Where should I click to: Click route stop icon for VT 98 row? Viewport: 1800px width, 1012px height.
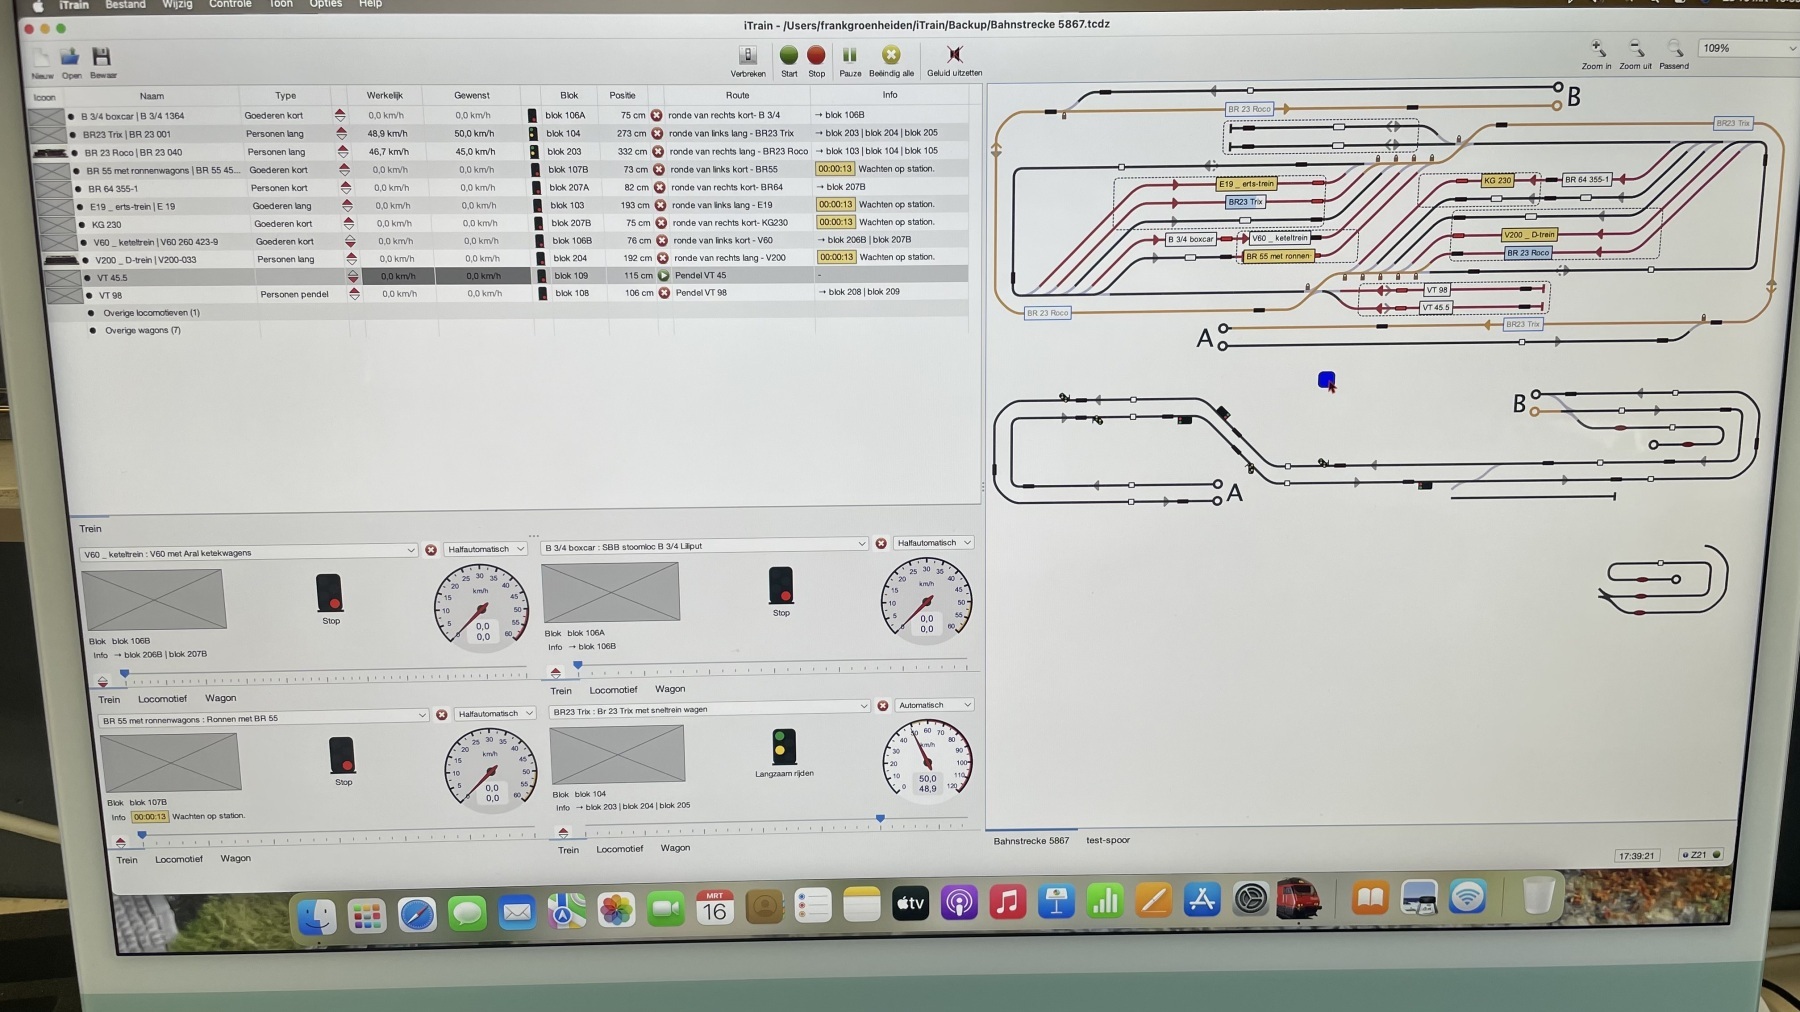[664, 293]
